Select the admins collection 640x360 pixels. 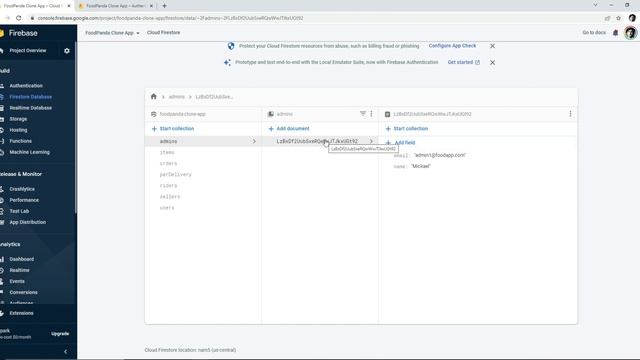click(203, 141)
